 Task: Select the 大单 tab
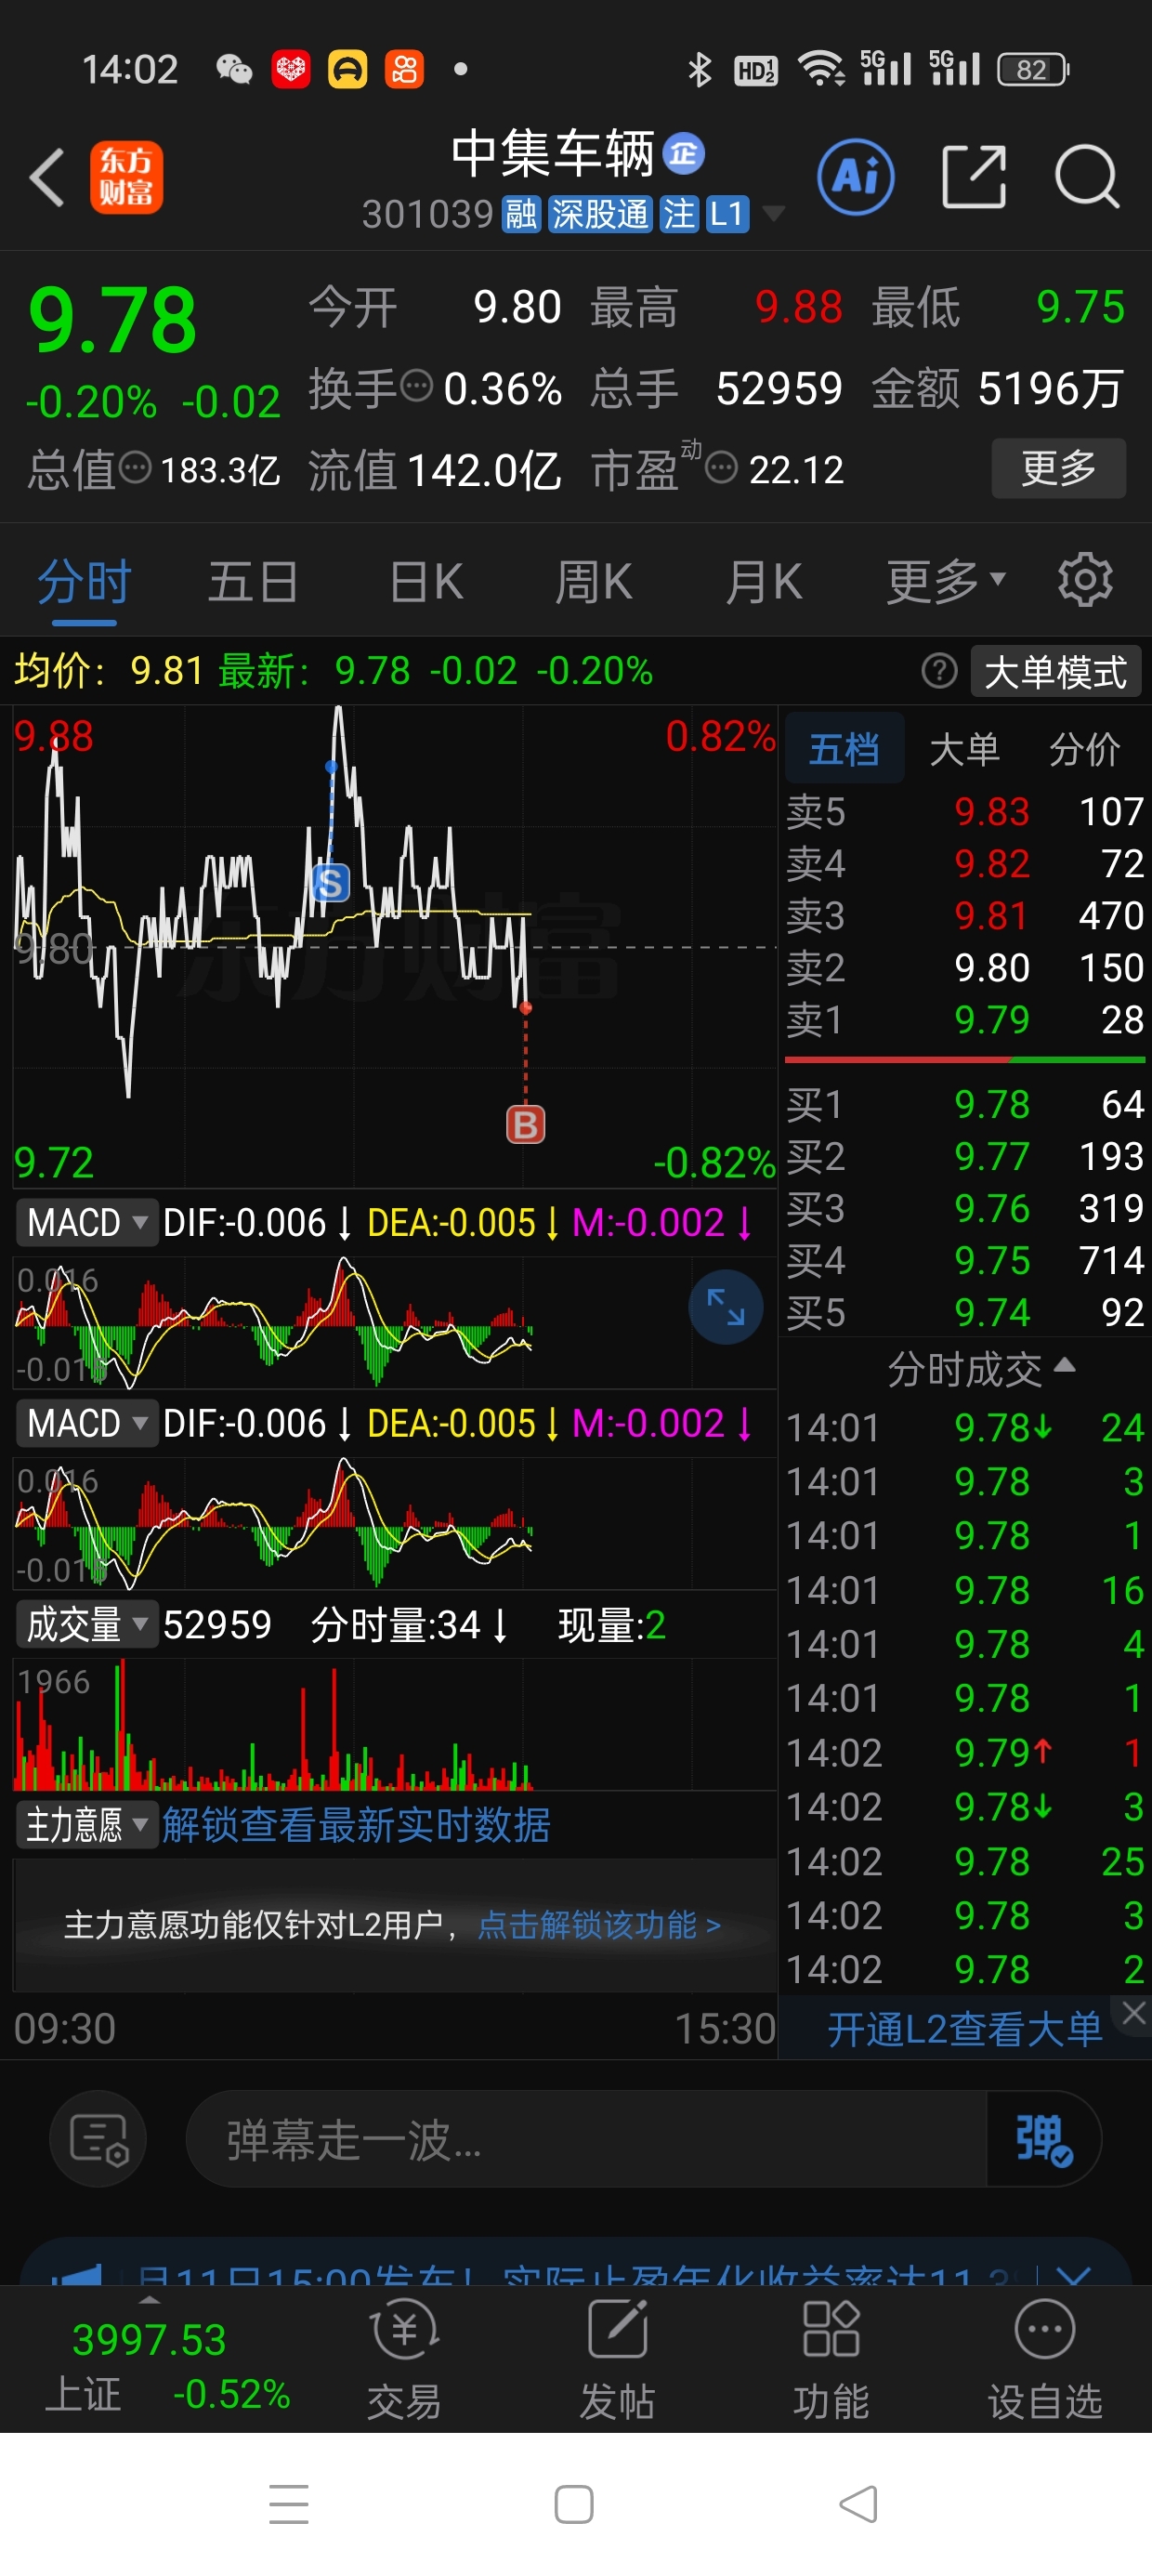click(964, 748)
